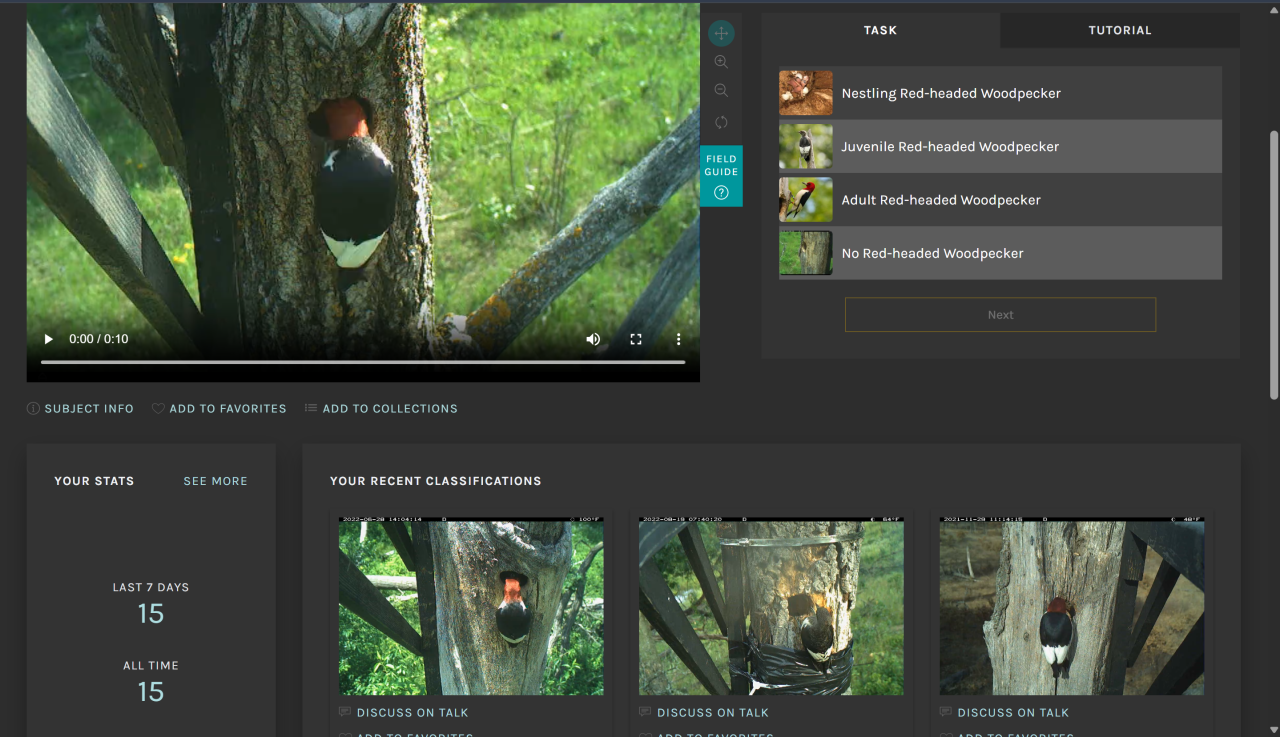
Task: Switch to the Tutorial tab
Action: click(x=1120, y=30)
